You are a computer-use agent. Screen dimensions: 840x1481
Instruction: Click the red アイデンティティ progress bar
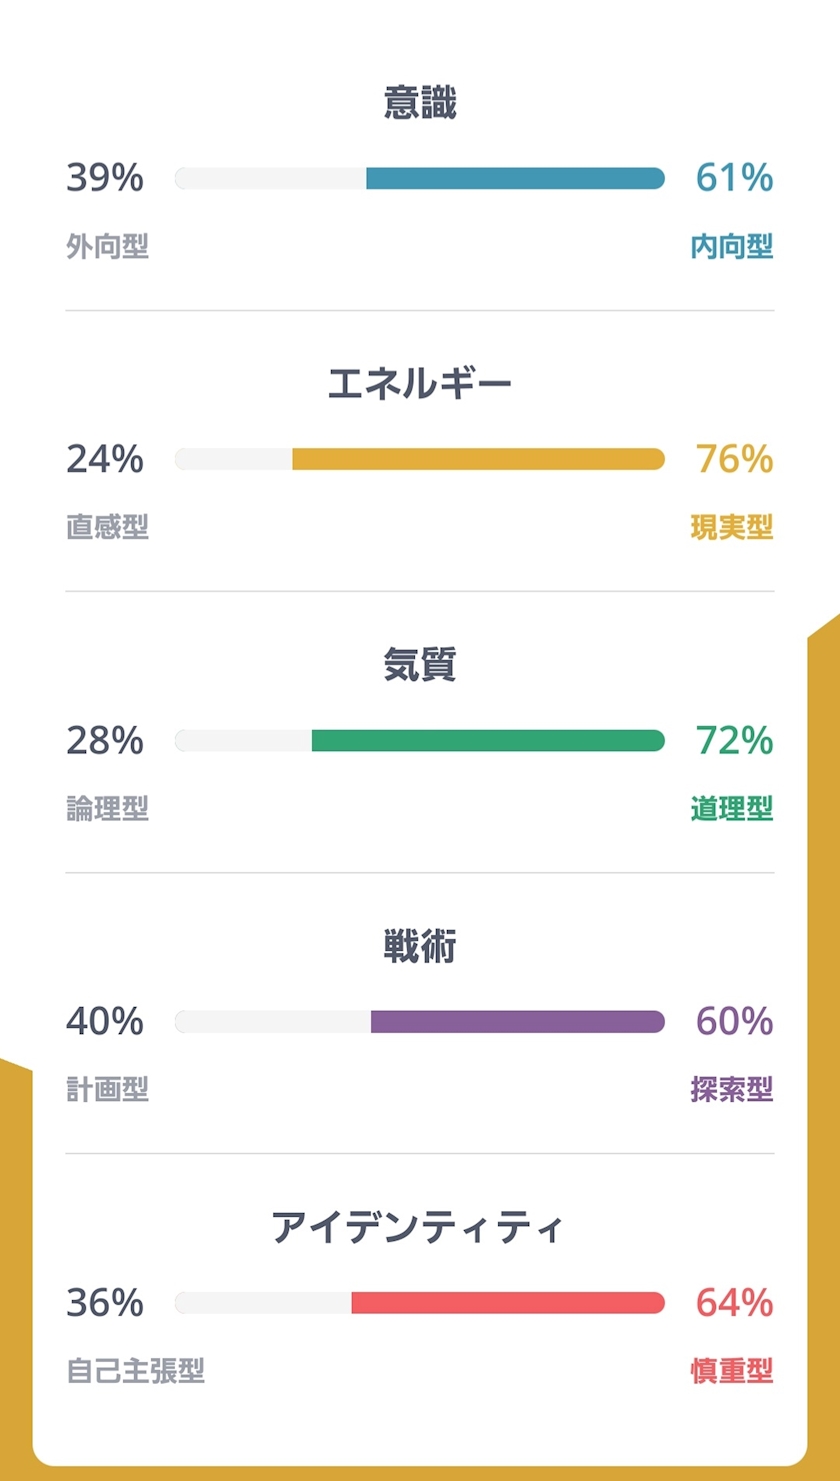pos(420,1303)
